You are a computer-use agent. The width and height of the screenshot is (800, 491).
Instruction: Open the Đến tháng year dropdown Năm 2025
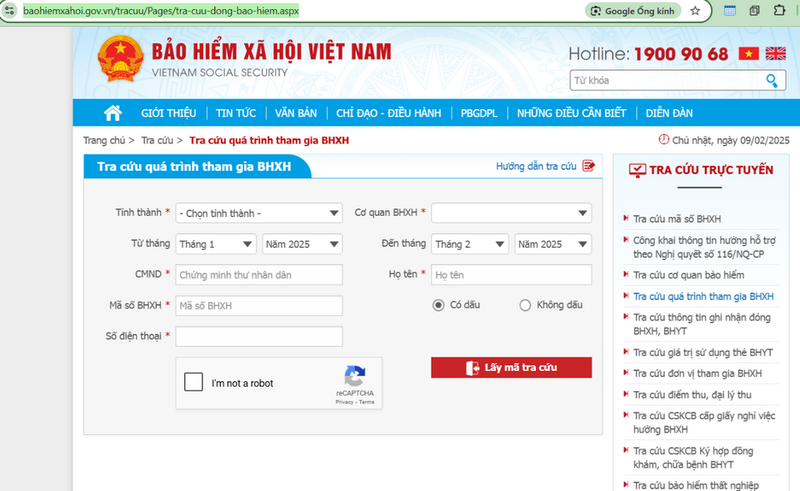553,244
